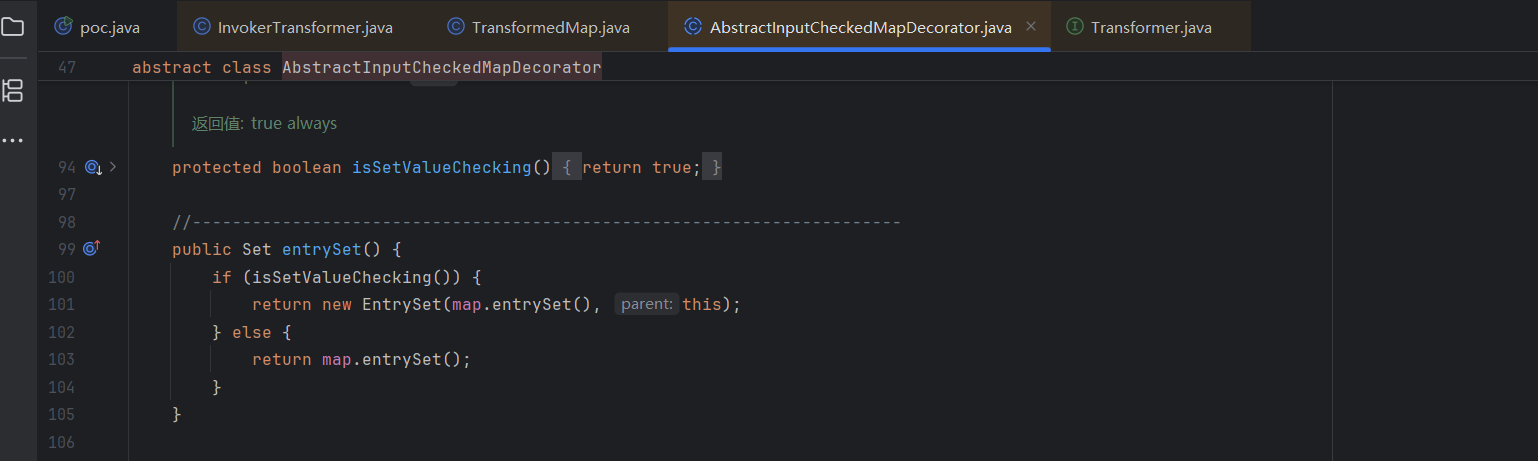Click the class icon on InvokerTransformer.java tab
Viewport: 1538px width, 461px height.
[202, 27]
